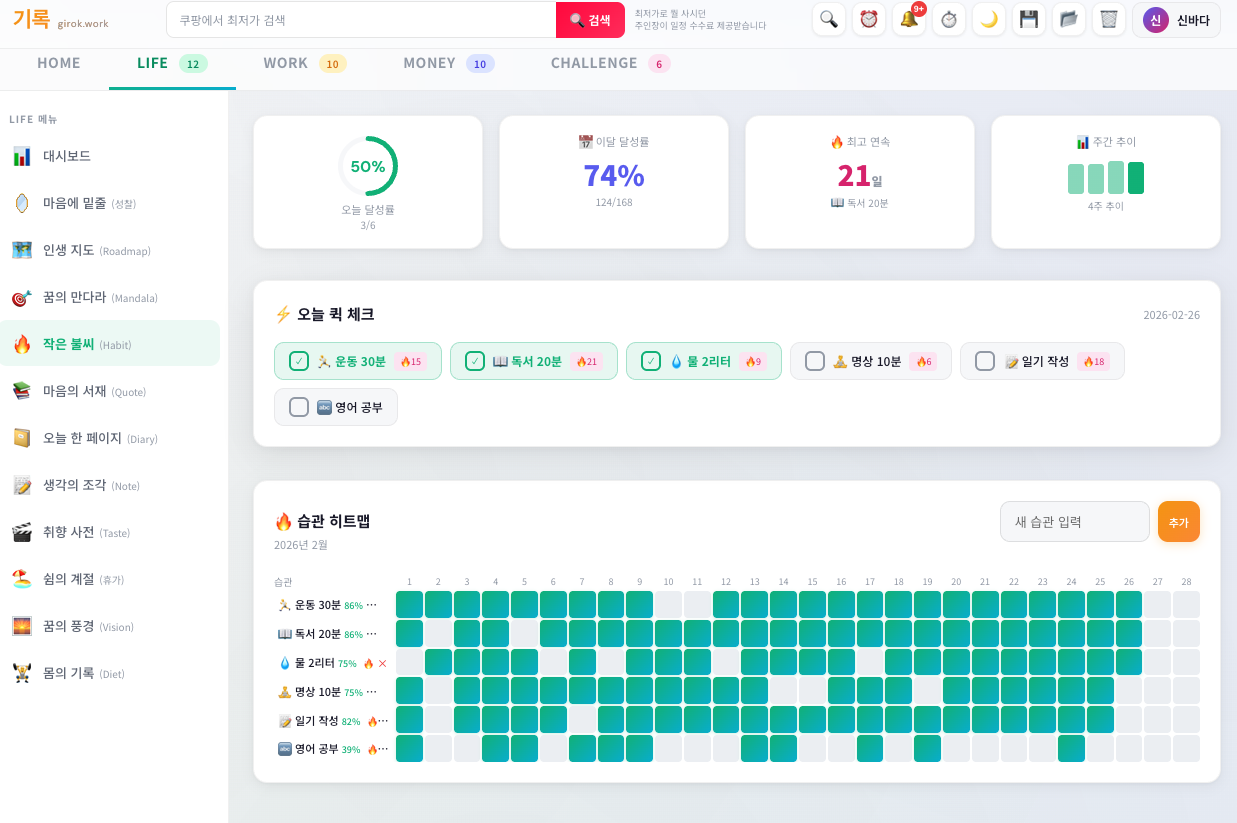This screenshot has width=1237, height=823.
Task: Open 오늘 한 페이지 (Diary) in sidebar
Action: [110, 438]
